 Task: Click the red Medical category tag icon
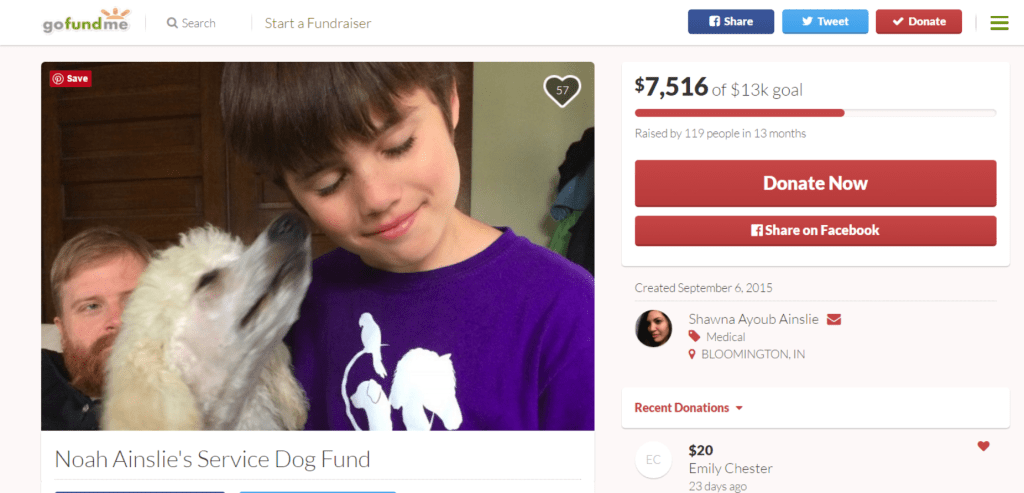click(694, 337)
